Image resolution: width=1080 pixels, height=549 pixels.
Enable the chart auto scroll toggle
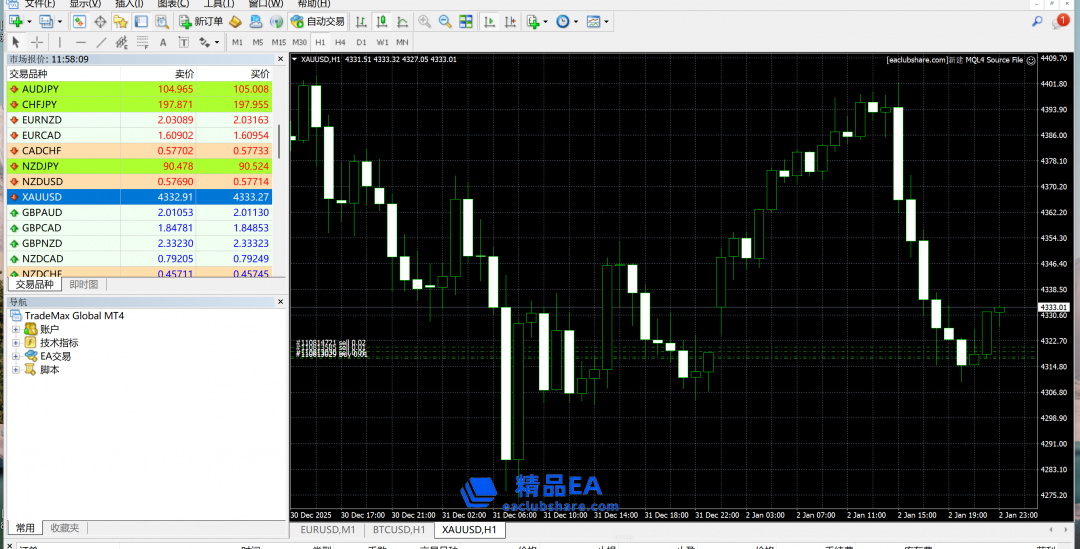click(489, 21)
